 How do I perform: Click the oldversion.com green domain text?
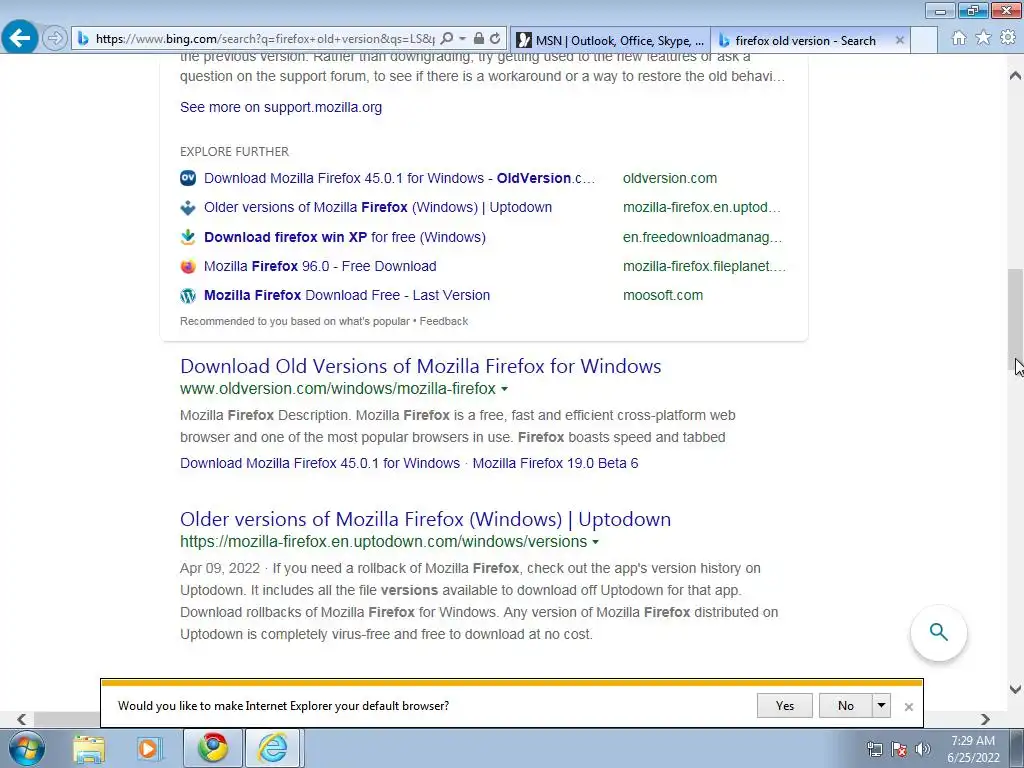(669, 178)
